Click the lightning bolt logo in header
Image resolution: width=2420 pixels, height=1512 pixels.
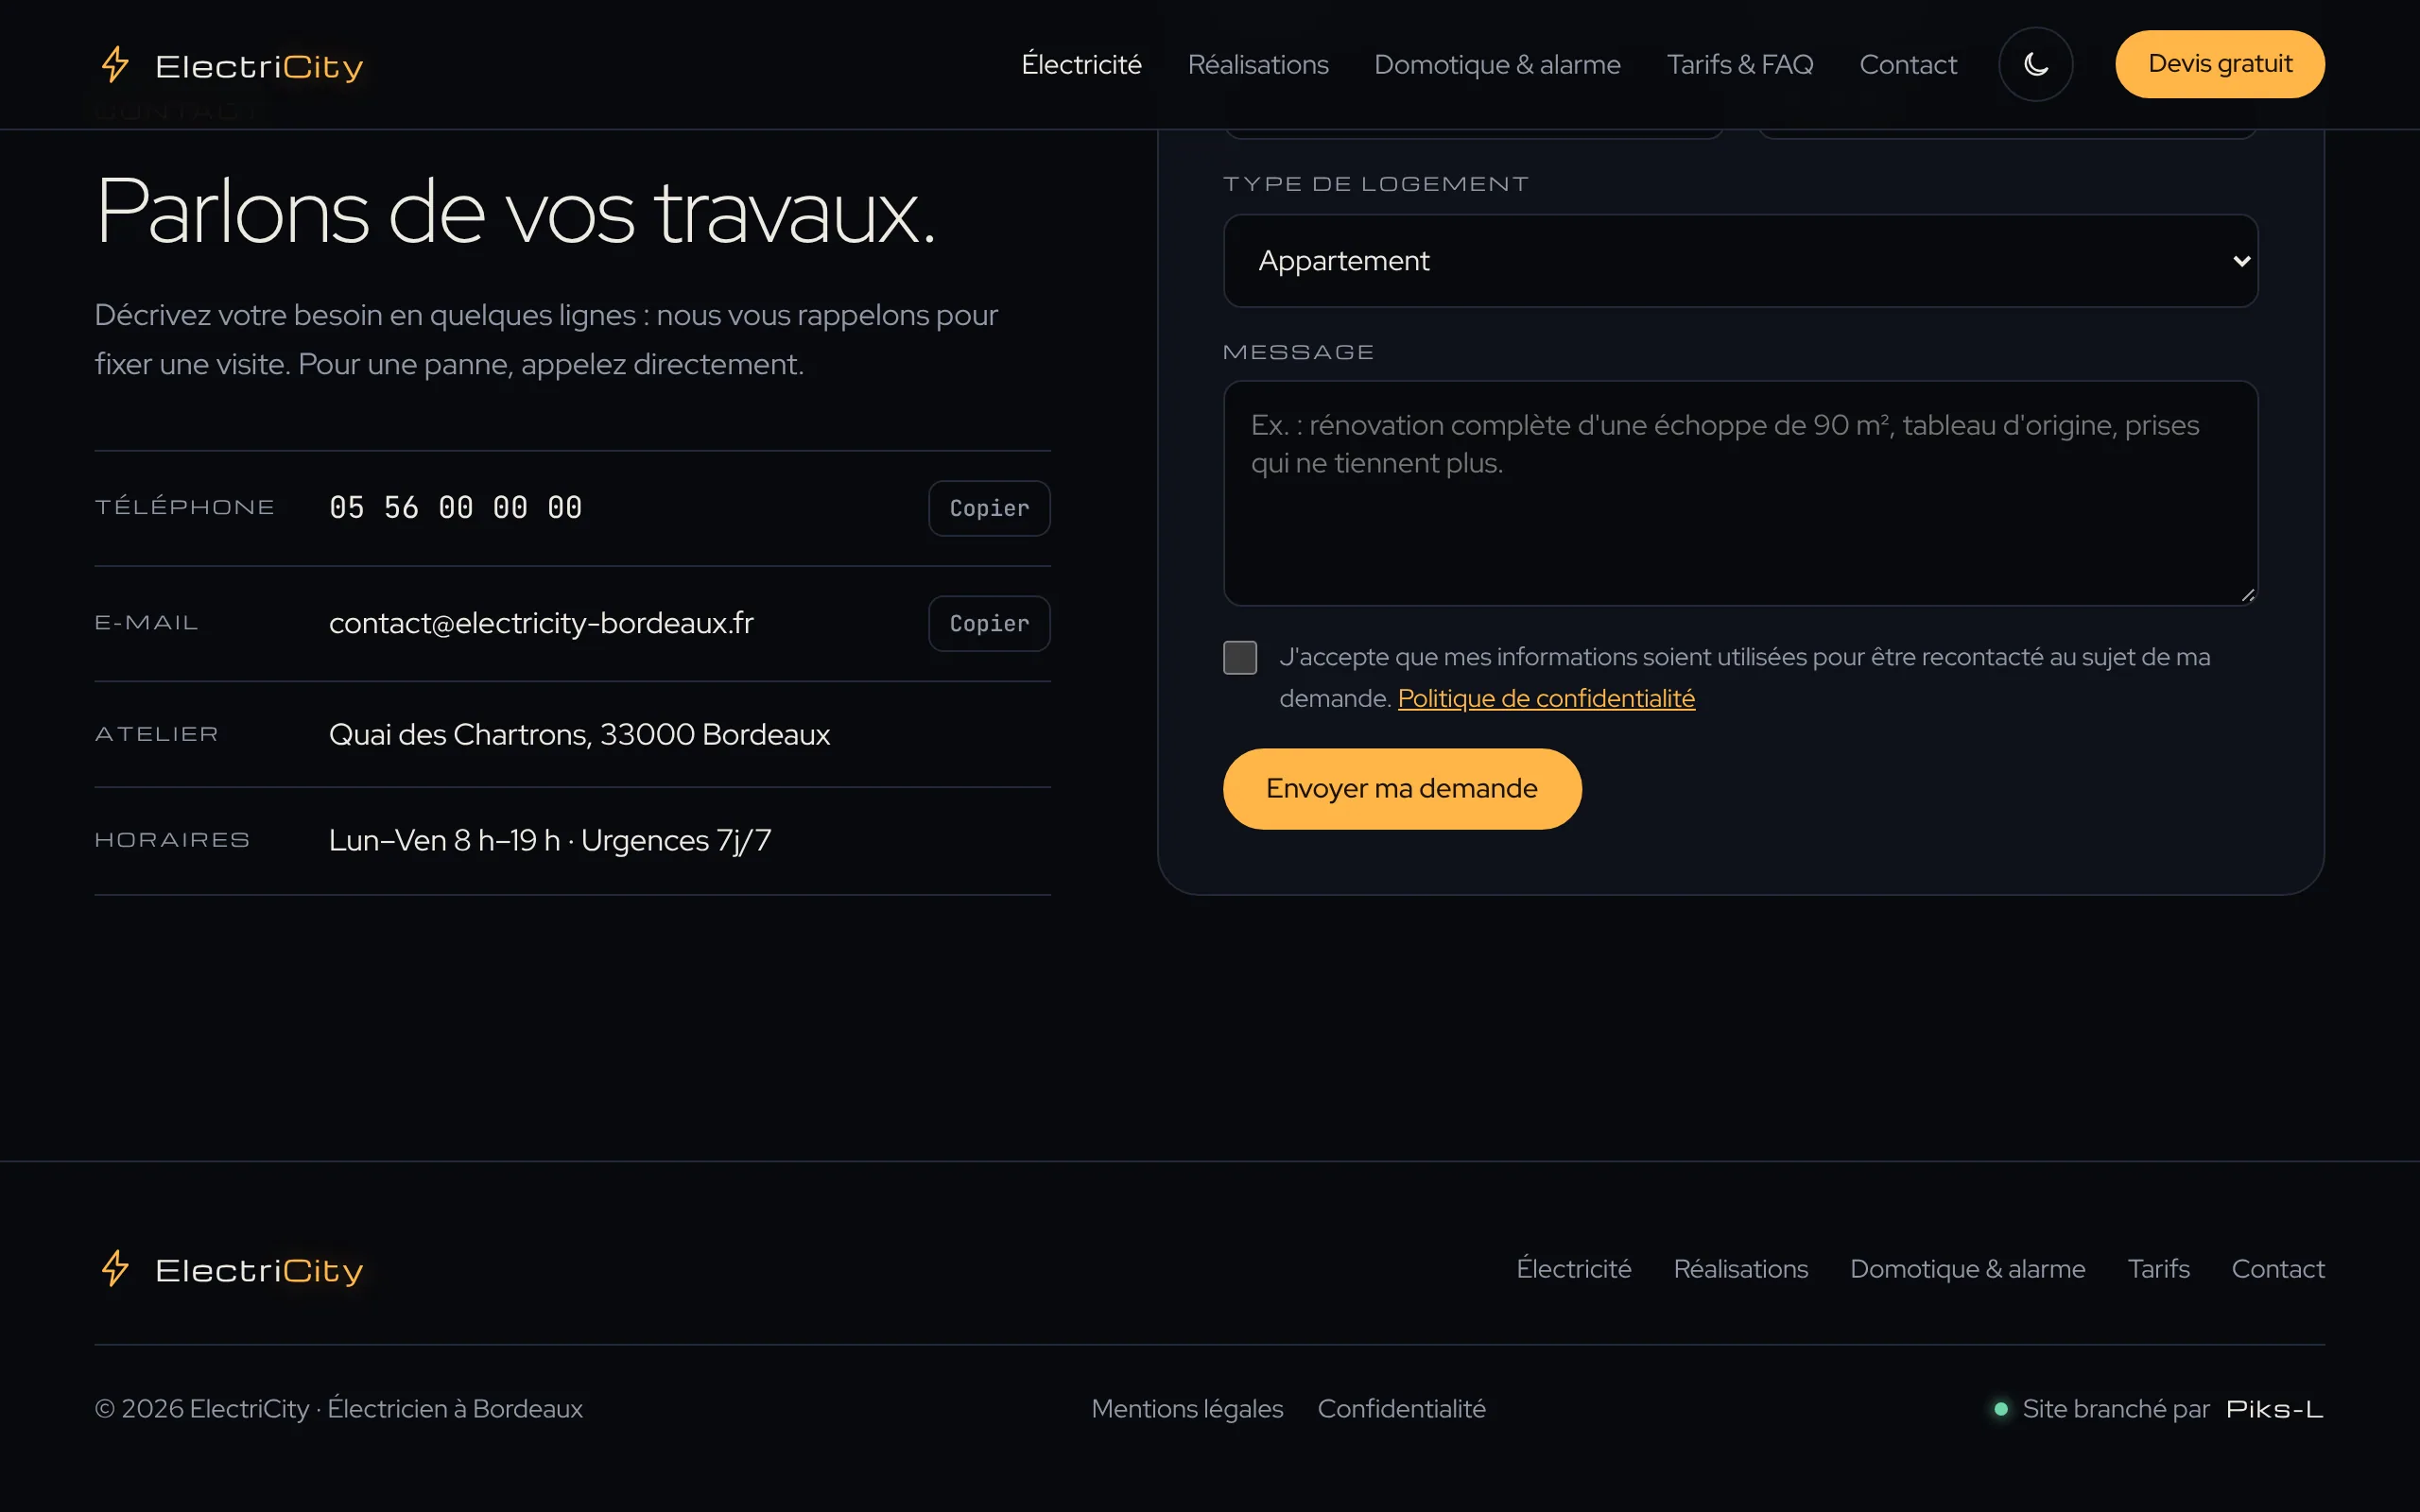(x=115, y=65)
